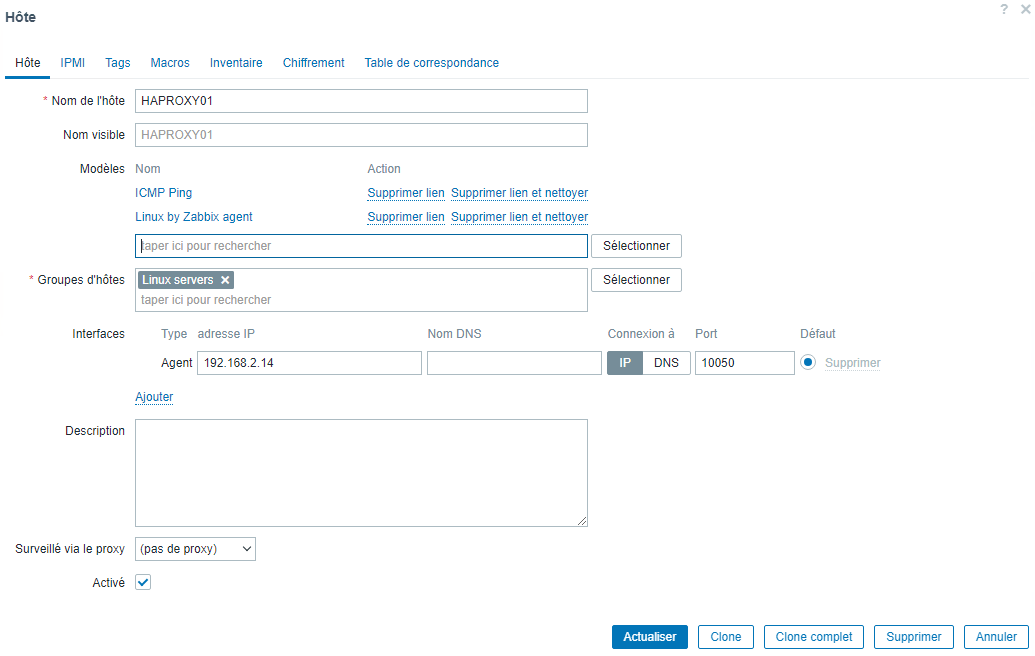Open the Macros tab
This screenshot has width=1035, height=656.
pyautogui.click(x=169, y=62)
